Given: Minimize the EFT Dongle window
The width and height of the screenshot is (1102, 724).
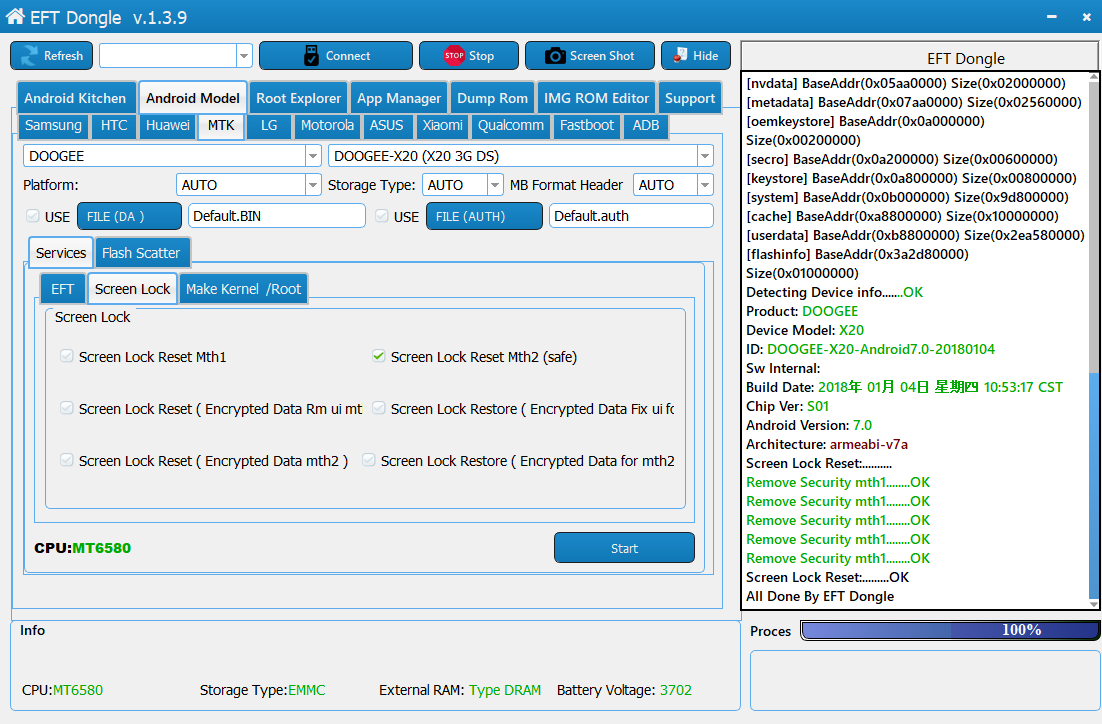Looking at the screenshot, I should [x=1051, y=17].
